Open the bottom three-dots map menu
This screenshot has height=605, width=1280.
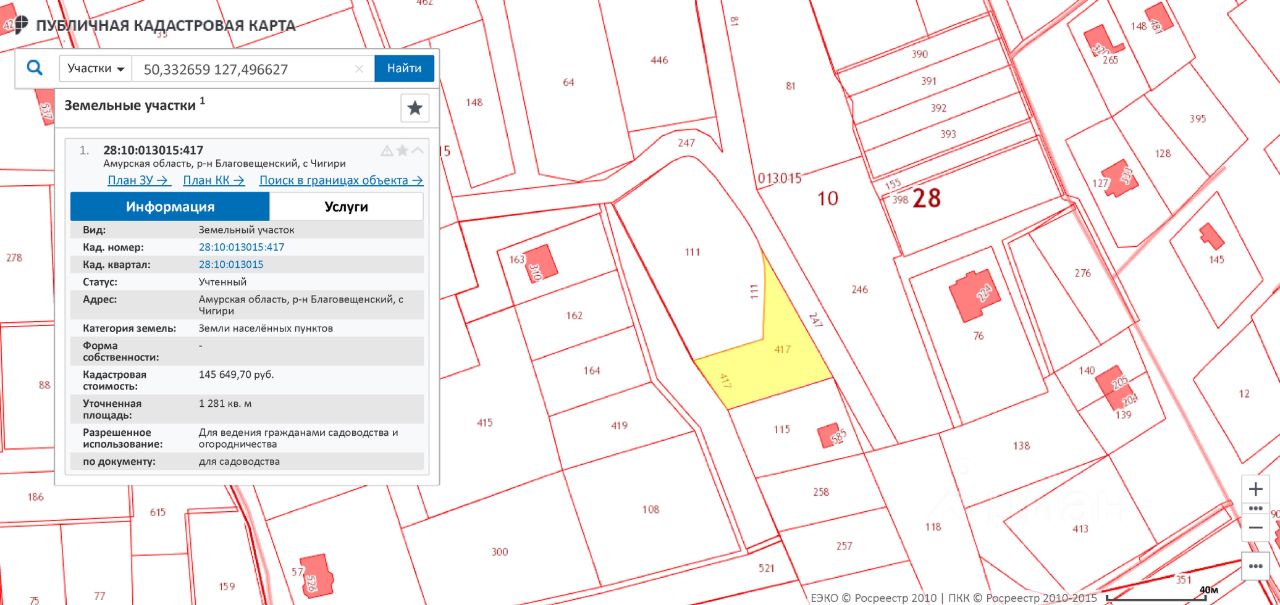pyautogui.click(x=1256, y=565)
